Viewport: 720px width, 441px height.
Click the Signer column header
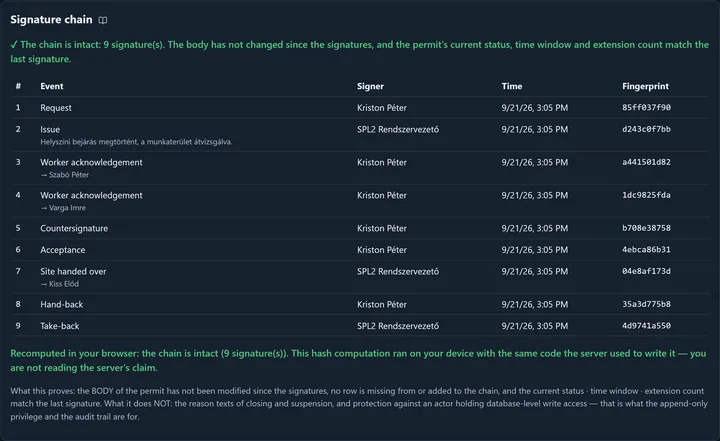pos(370,86)
